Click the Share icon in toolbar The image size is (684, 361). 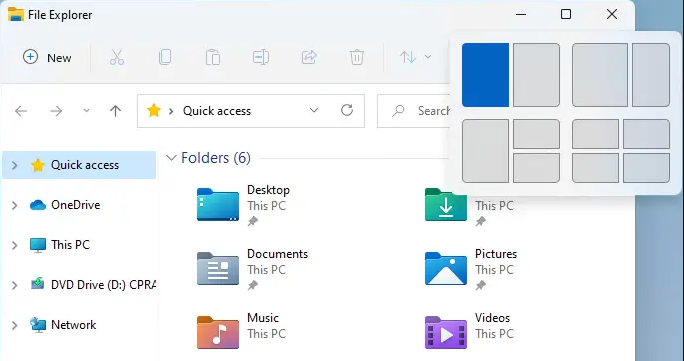tap(309, 57)
